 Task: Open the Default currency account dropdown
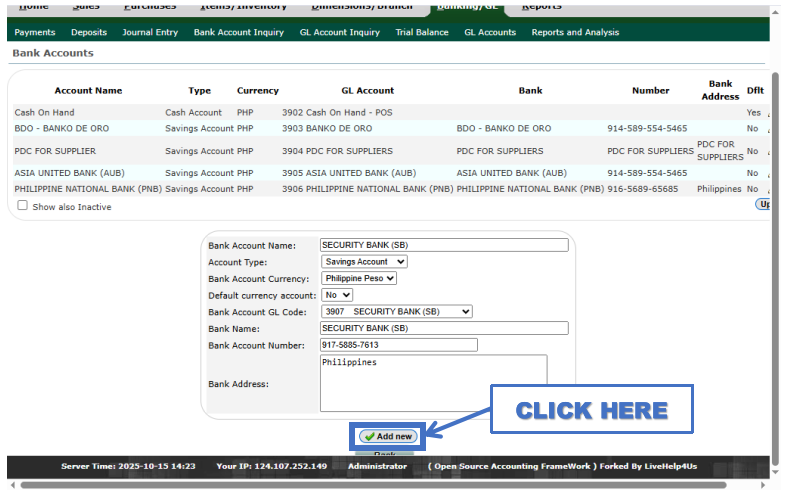pyautogui.click(x=337, y=295)
